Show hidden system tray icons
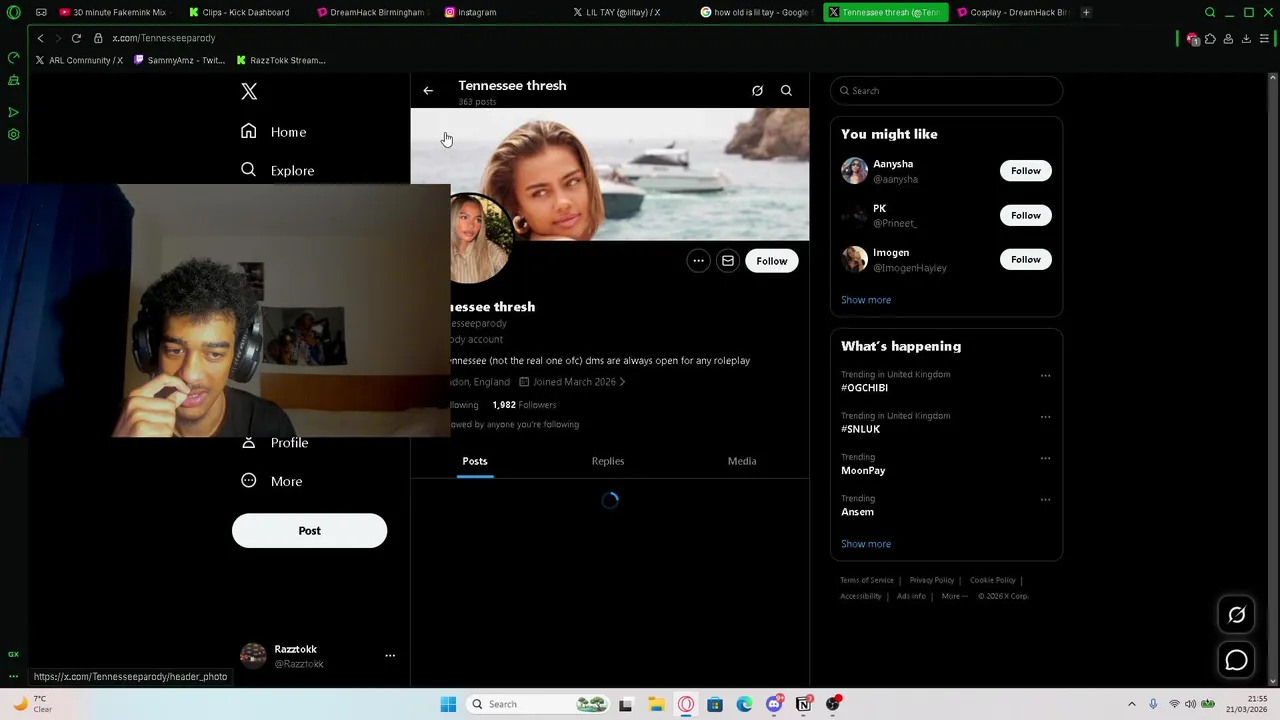Screen dimensions: 1280x720 tap(1132, 704)
